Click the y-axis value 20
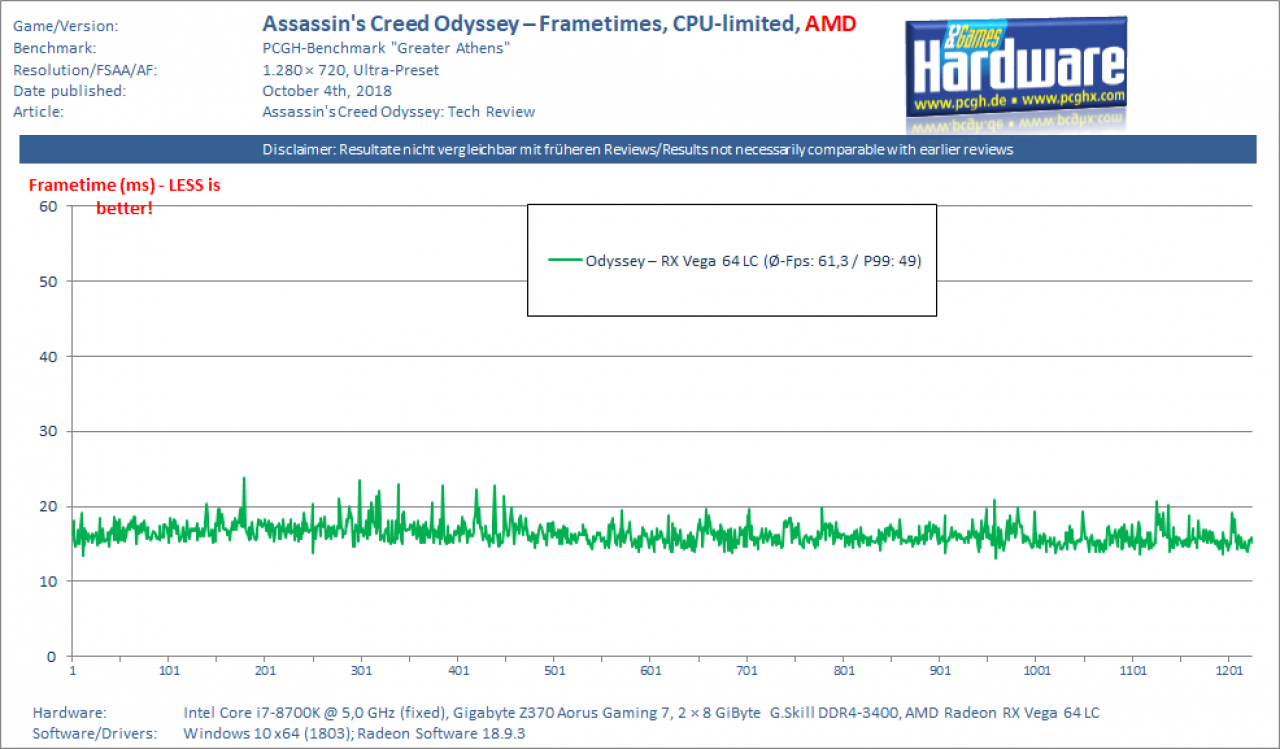This screenshot has width=1280, height=749. (49, 506)
